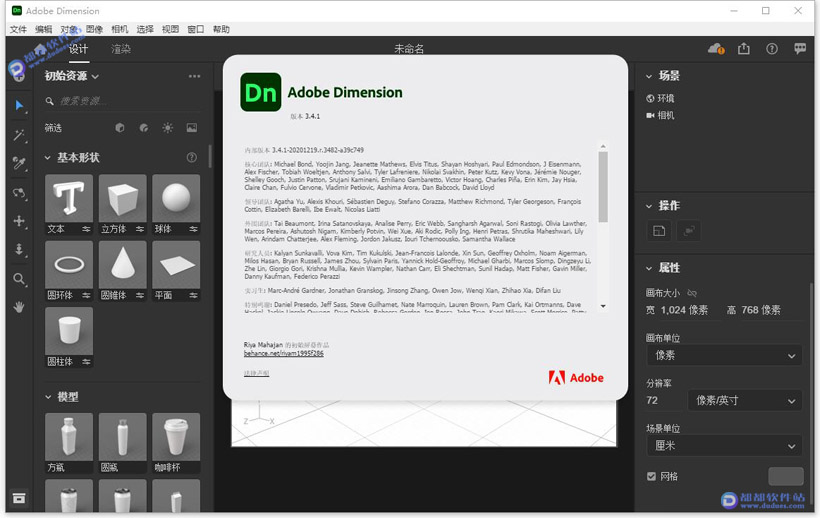
Task: Filter assets by materials icon
Action: point(144,128)
